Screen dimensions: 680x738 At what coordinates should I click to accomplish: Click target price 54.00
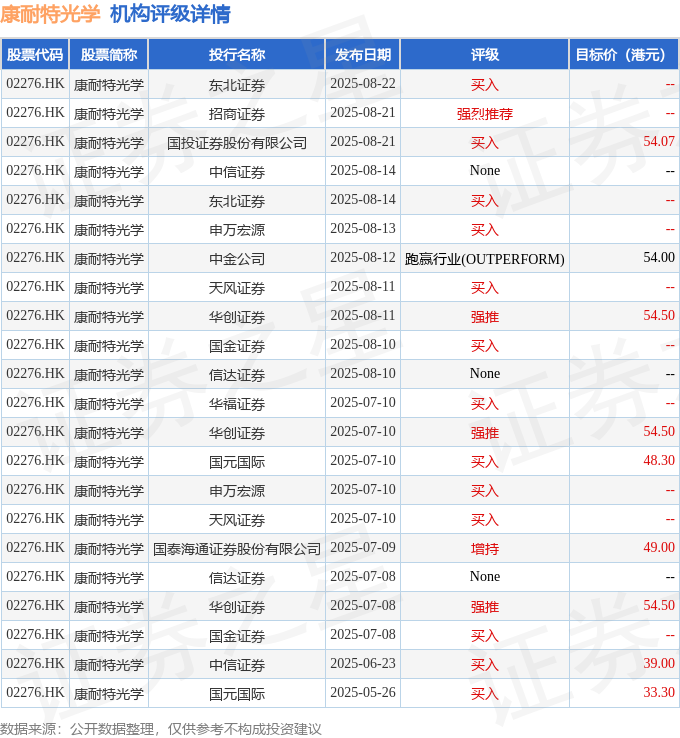(x=659, y=257)
